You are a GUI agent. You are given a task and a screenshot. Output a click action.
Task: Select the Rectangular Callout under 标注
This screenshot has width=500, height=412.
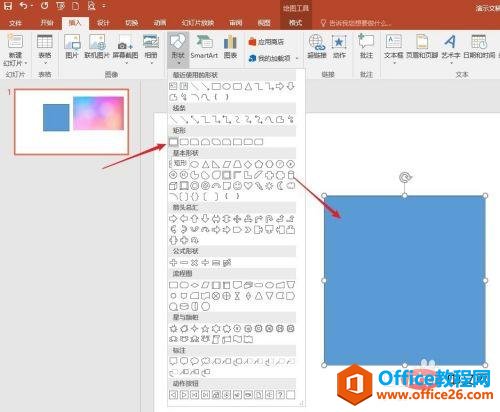[x=173, y=361]
